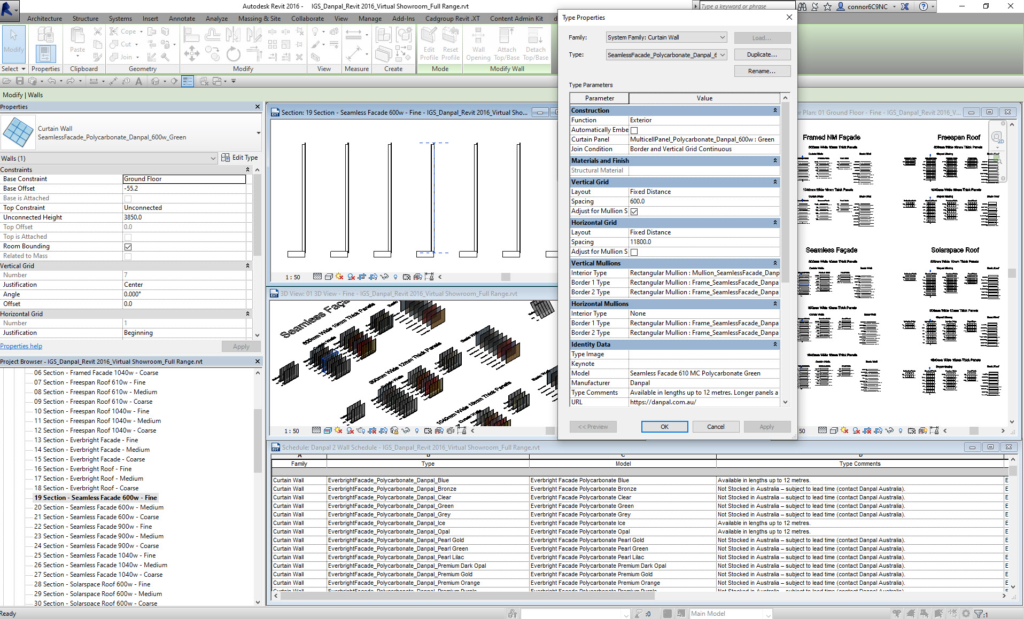The width and height of the screenshot is (1024, 619).
Task: Click the Help question mark icon
Action: (923, 7)
